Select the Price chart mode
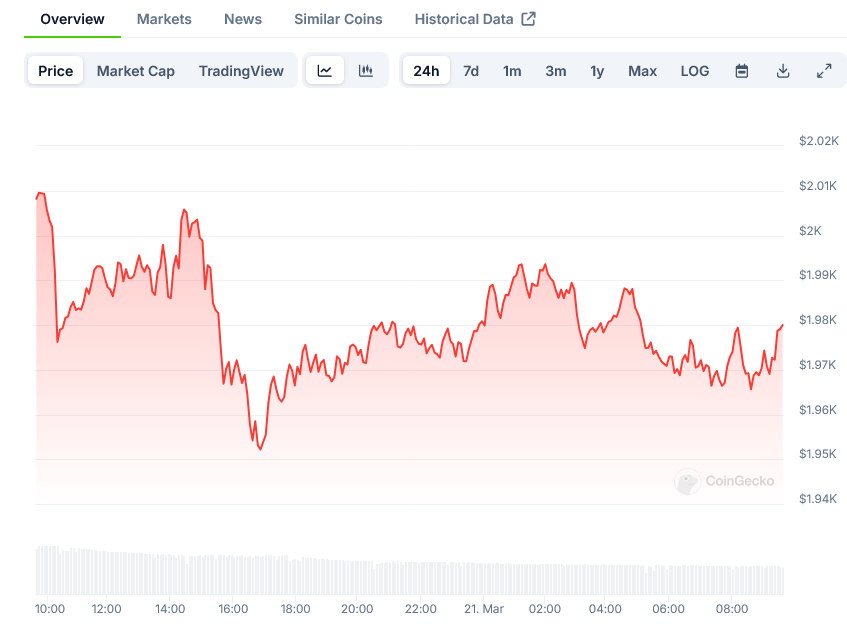Viewport: 847px width, 628px height. tap(56, 71)
